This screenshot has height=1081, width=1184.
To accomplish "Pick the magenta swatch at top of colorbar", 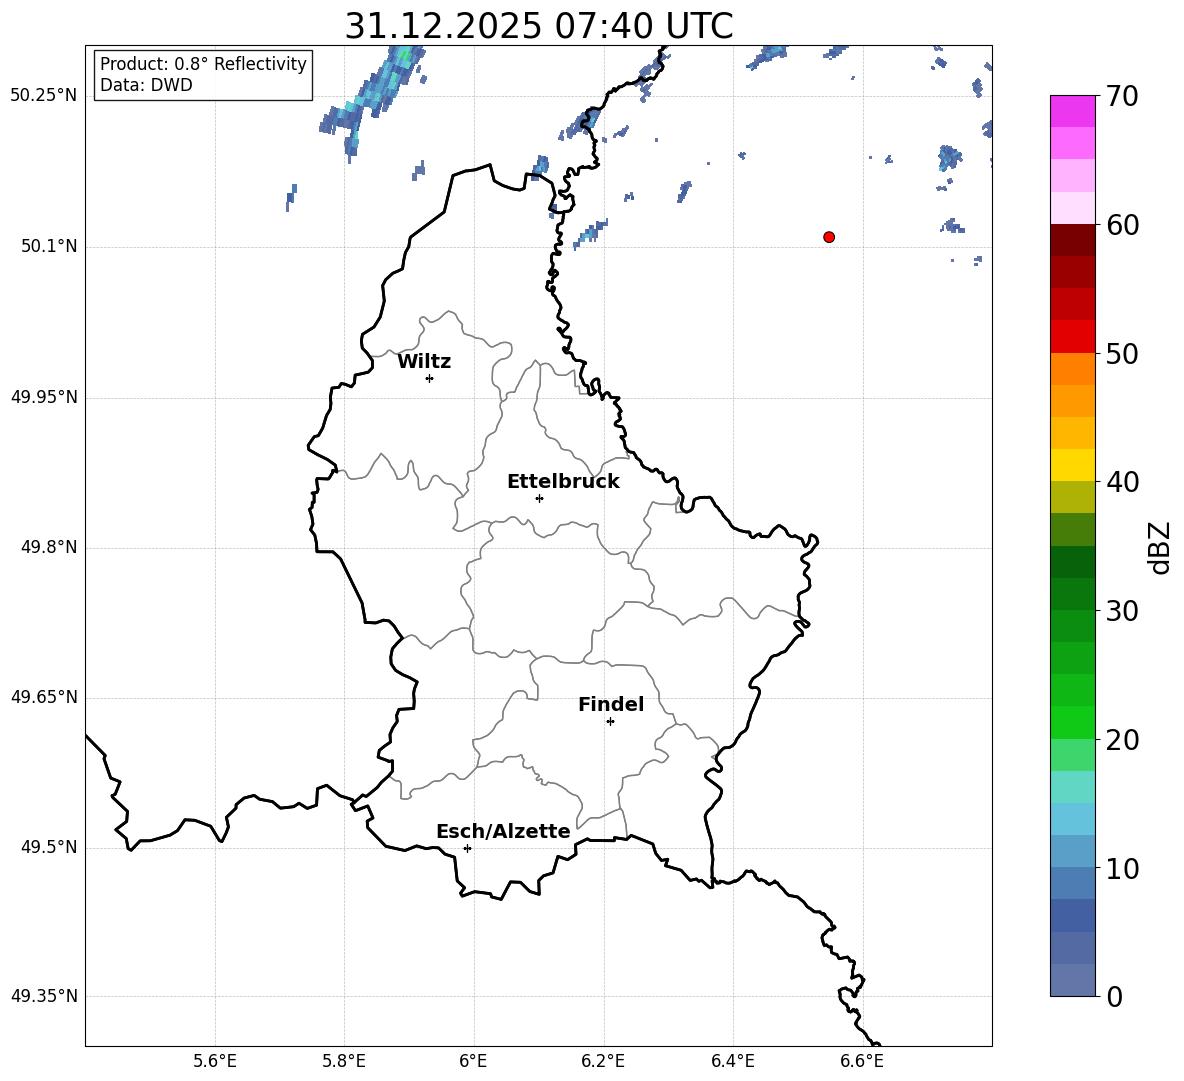I will (1073, 111).
